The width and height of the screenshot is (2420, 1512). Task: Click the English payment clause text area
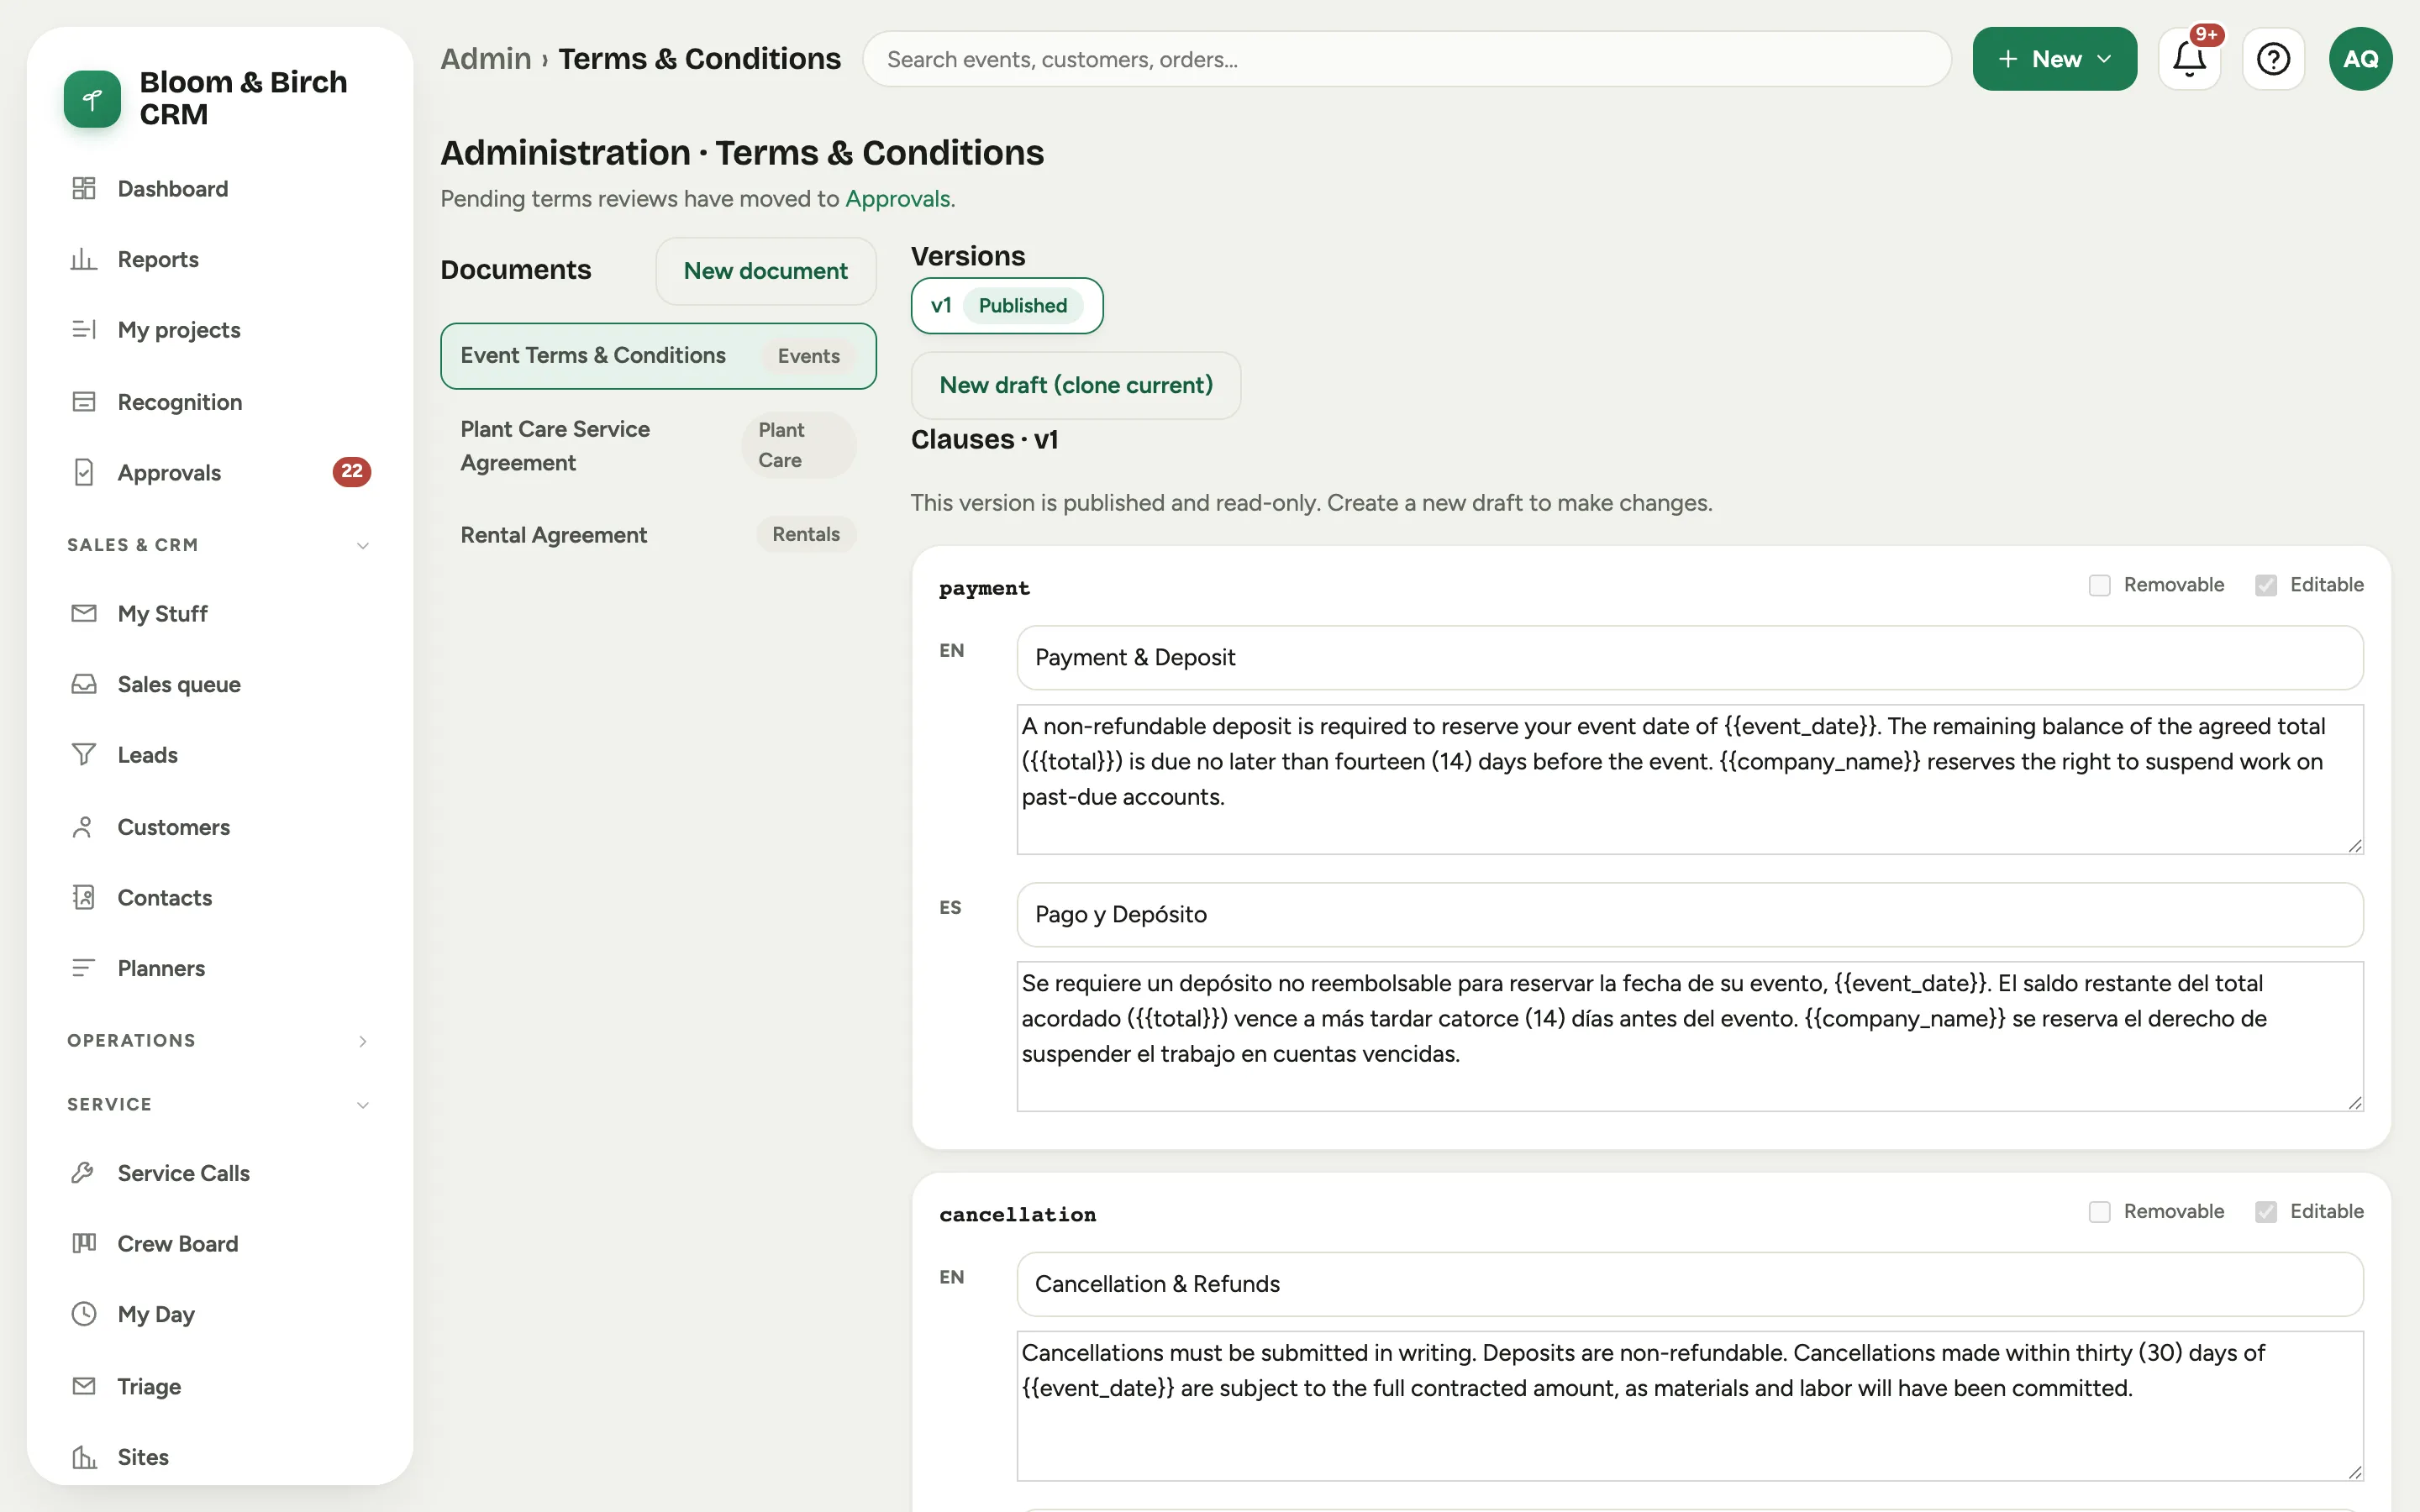click(x=1690, y=779)
